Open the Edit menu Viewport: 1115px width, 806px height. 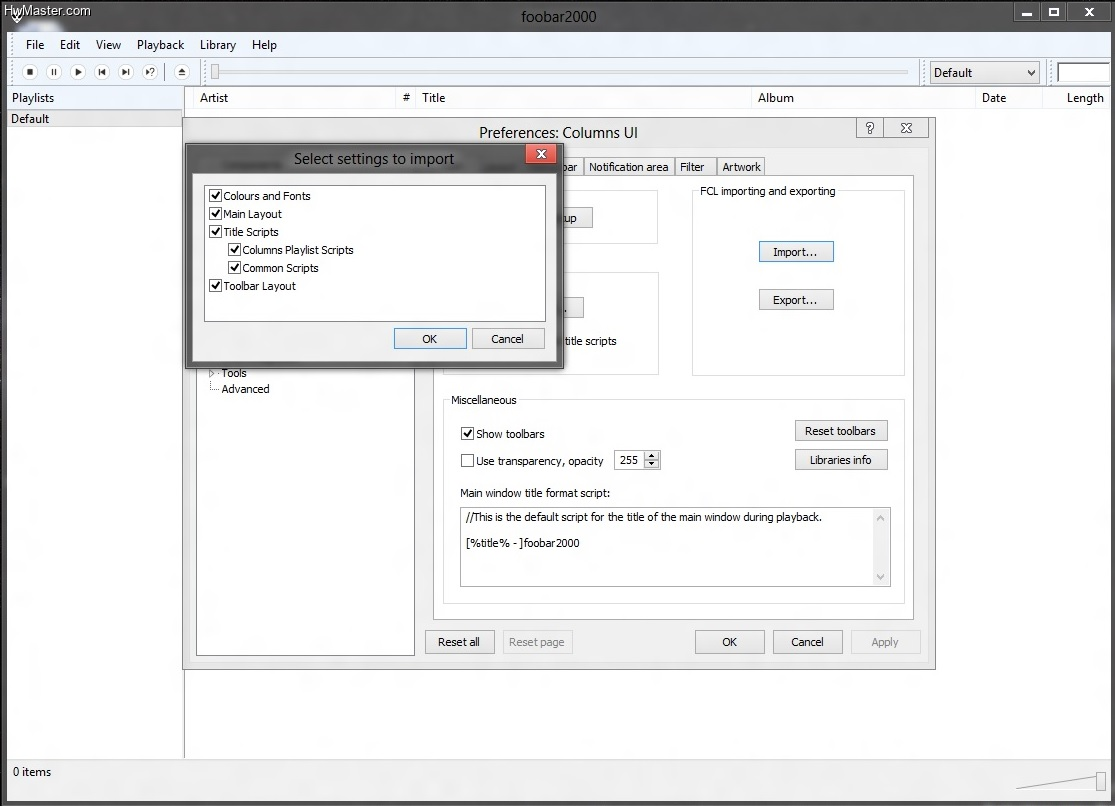[x=70, y=45]
